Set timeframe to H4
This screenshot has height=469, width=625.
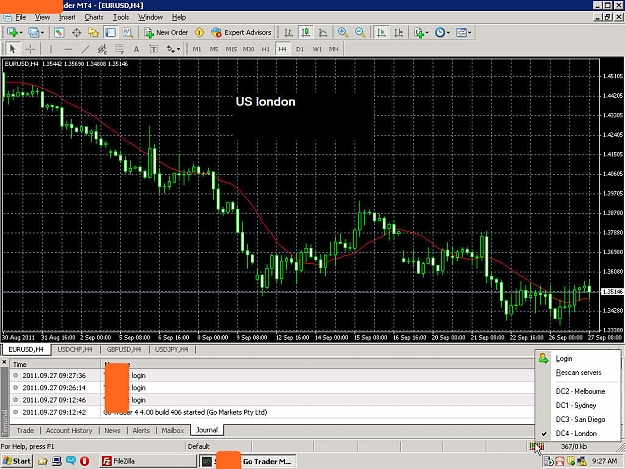tap(283, 49)
